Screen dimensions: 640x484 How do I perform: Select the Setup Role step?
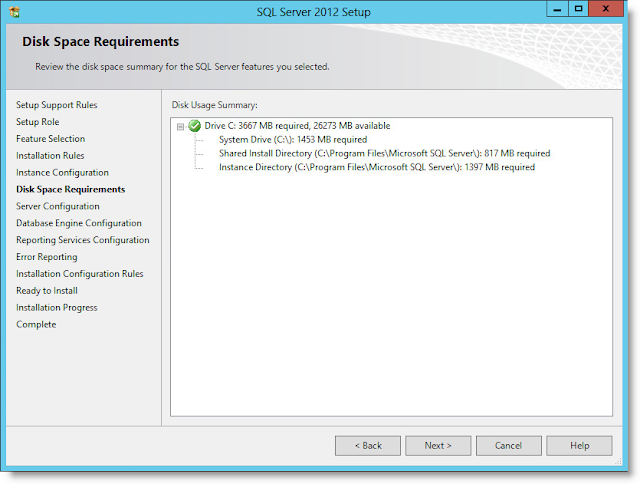point(38,122)
